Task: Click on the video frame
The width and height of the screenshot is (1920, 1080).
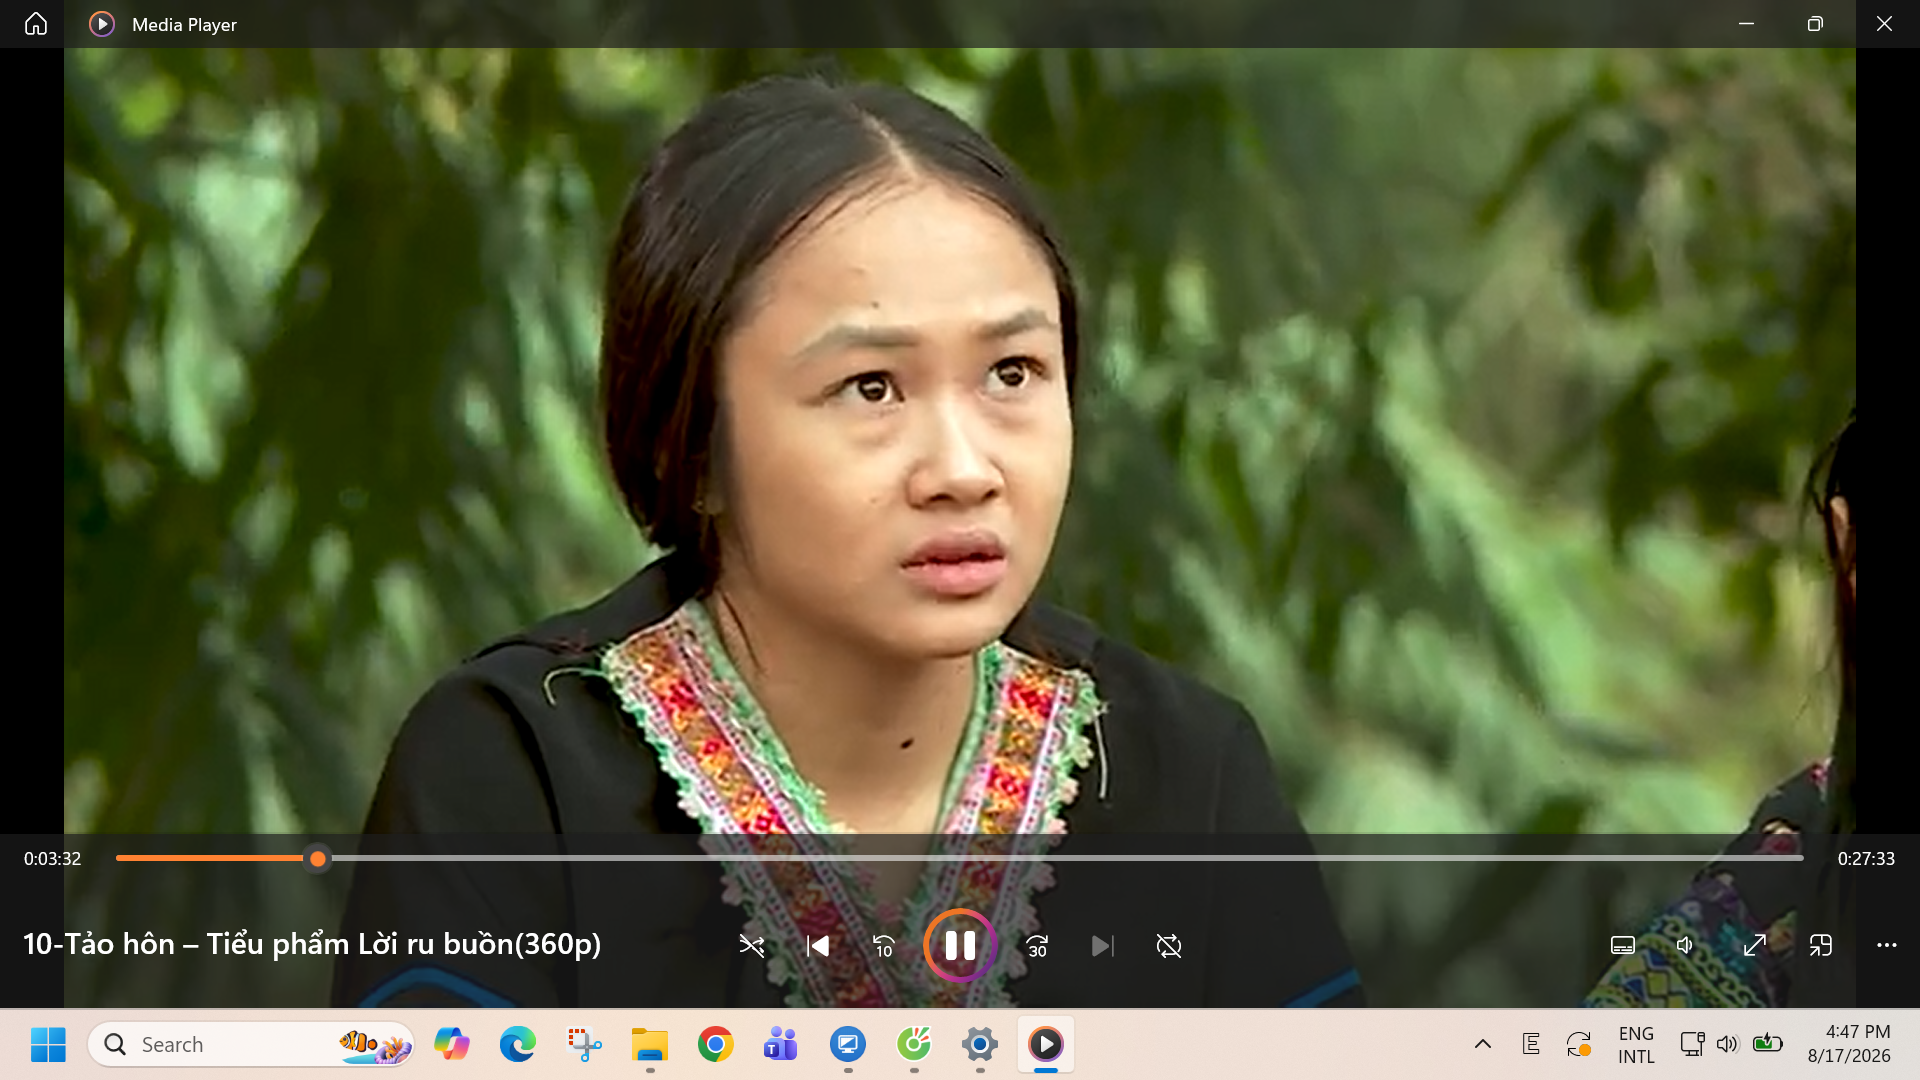Action: click(960, 440)
